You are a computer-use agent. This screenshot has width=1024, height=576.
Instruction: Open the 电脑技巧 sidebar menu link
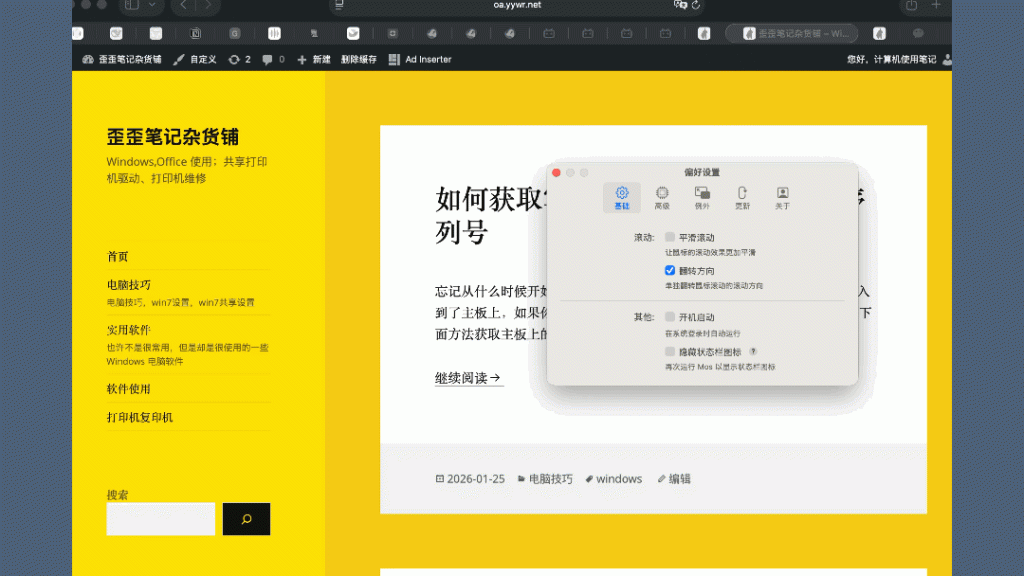129,285
